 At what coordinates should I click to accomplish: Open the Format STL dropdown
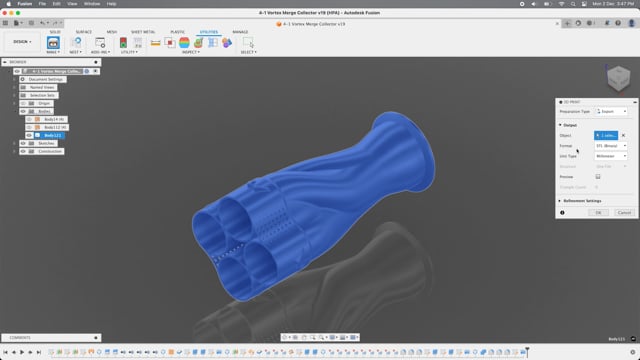tap(611, 146)
